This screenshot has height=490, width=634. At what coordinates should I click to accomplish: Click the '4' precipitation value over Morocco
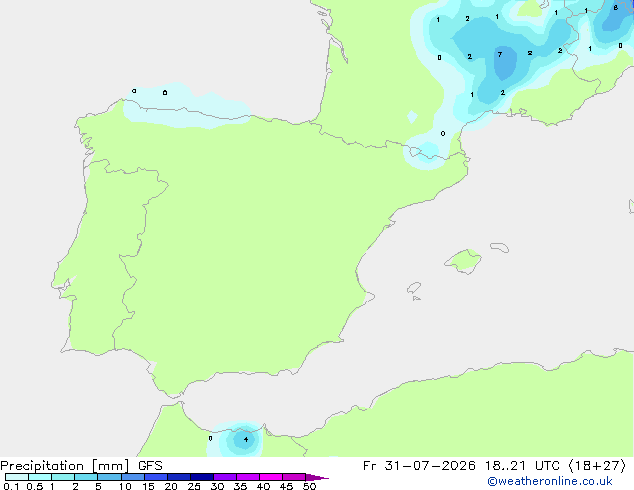click(246, 439)
